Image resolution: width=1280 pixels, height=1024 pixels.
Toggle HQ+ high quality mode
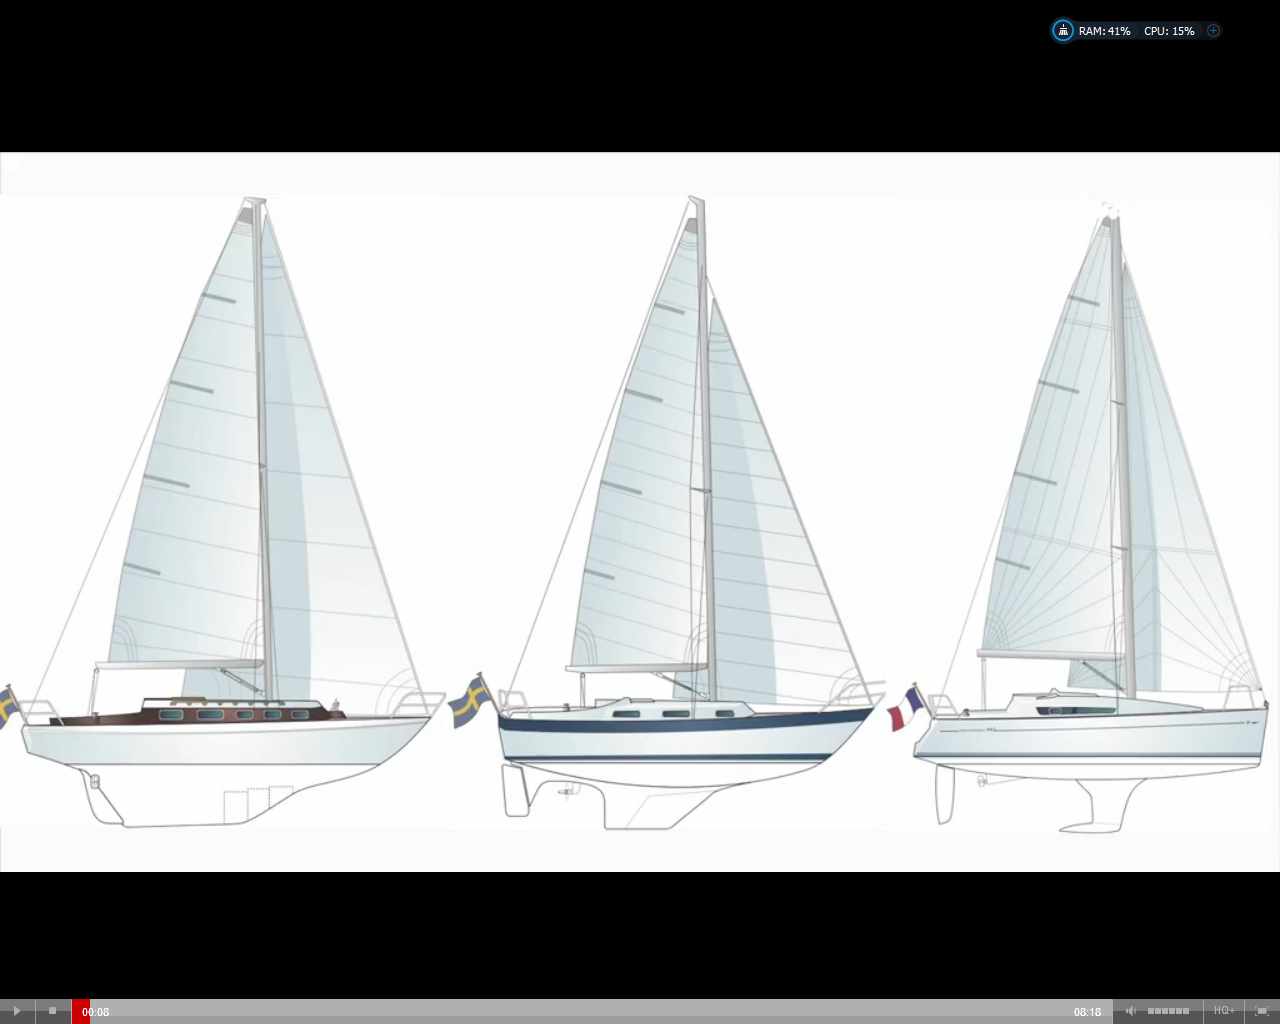[1223, 1011]
